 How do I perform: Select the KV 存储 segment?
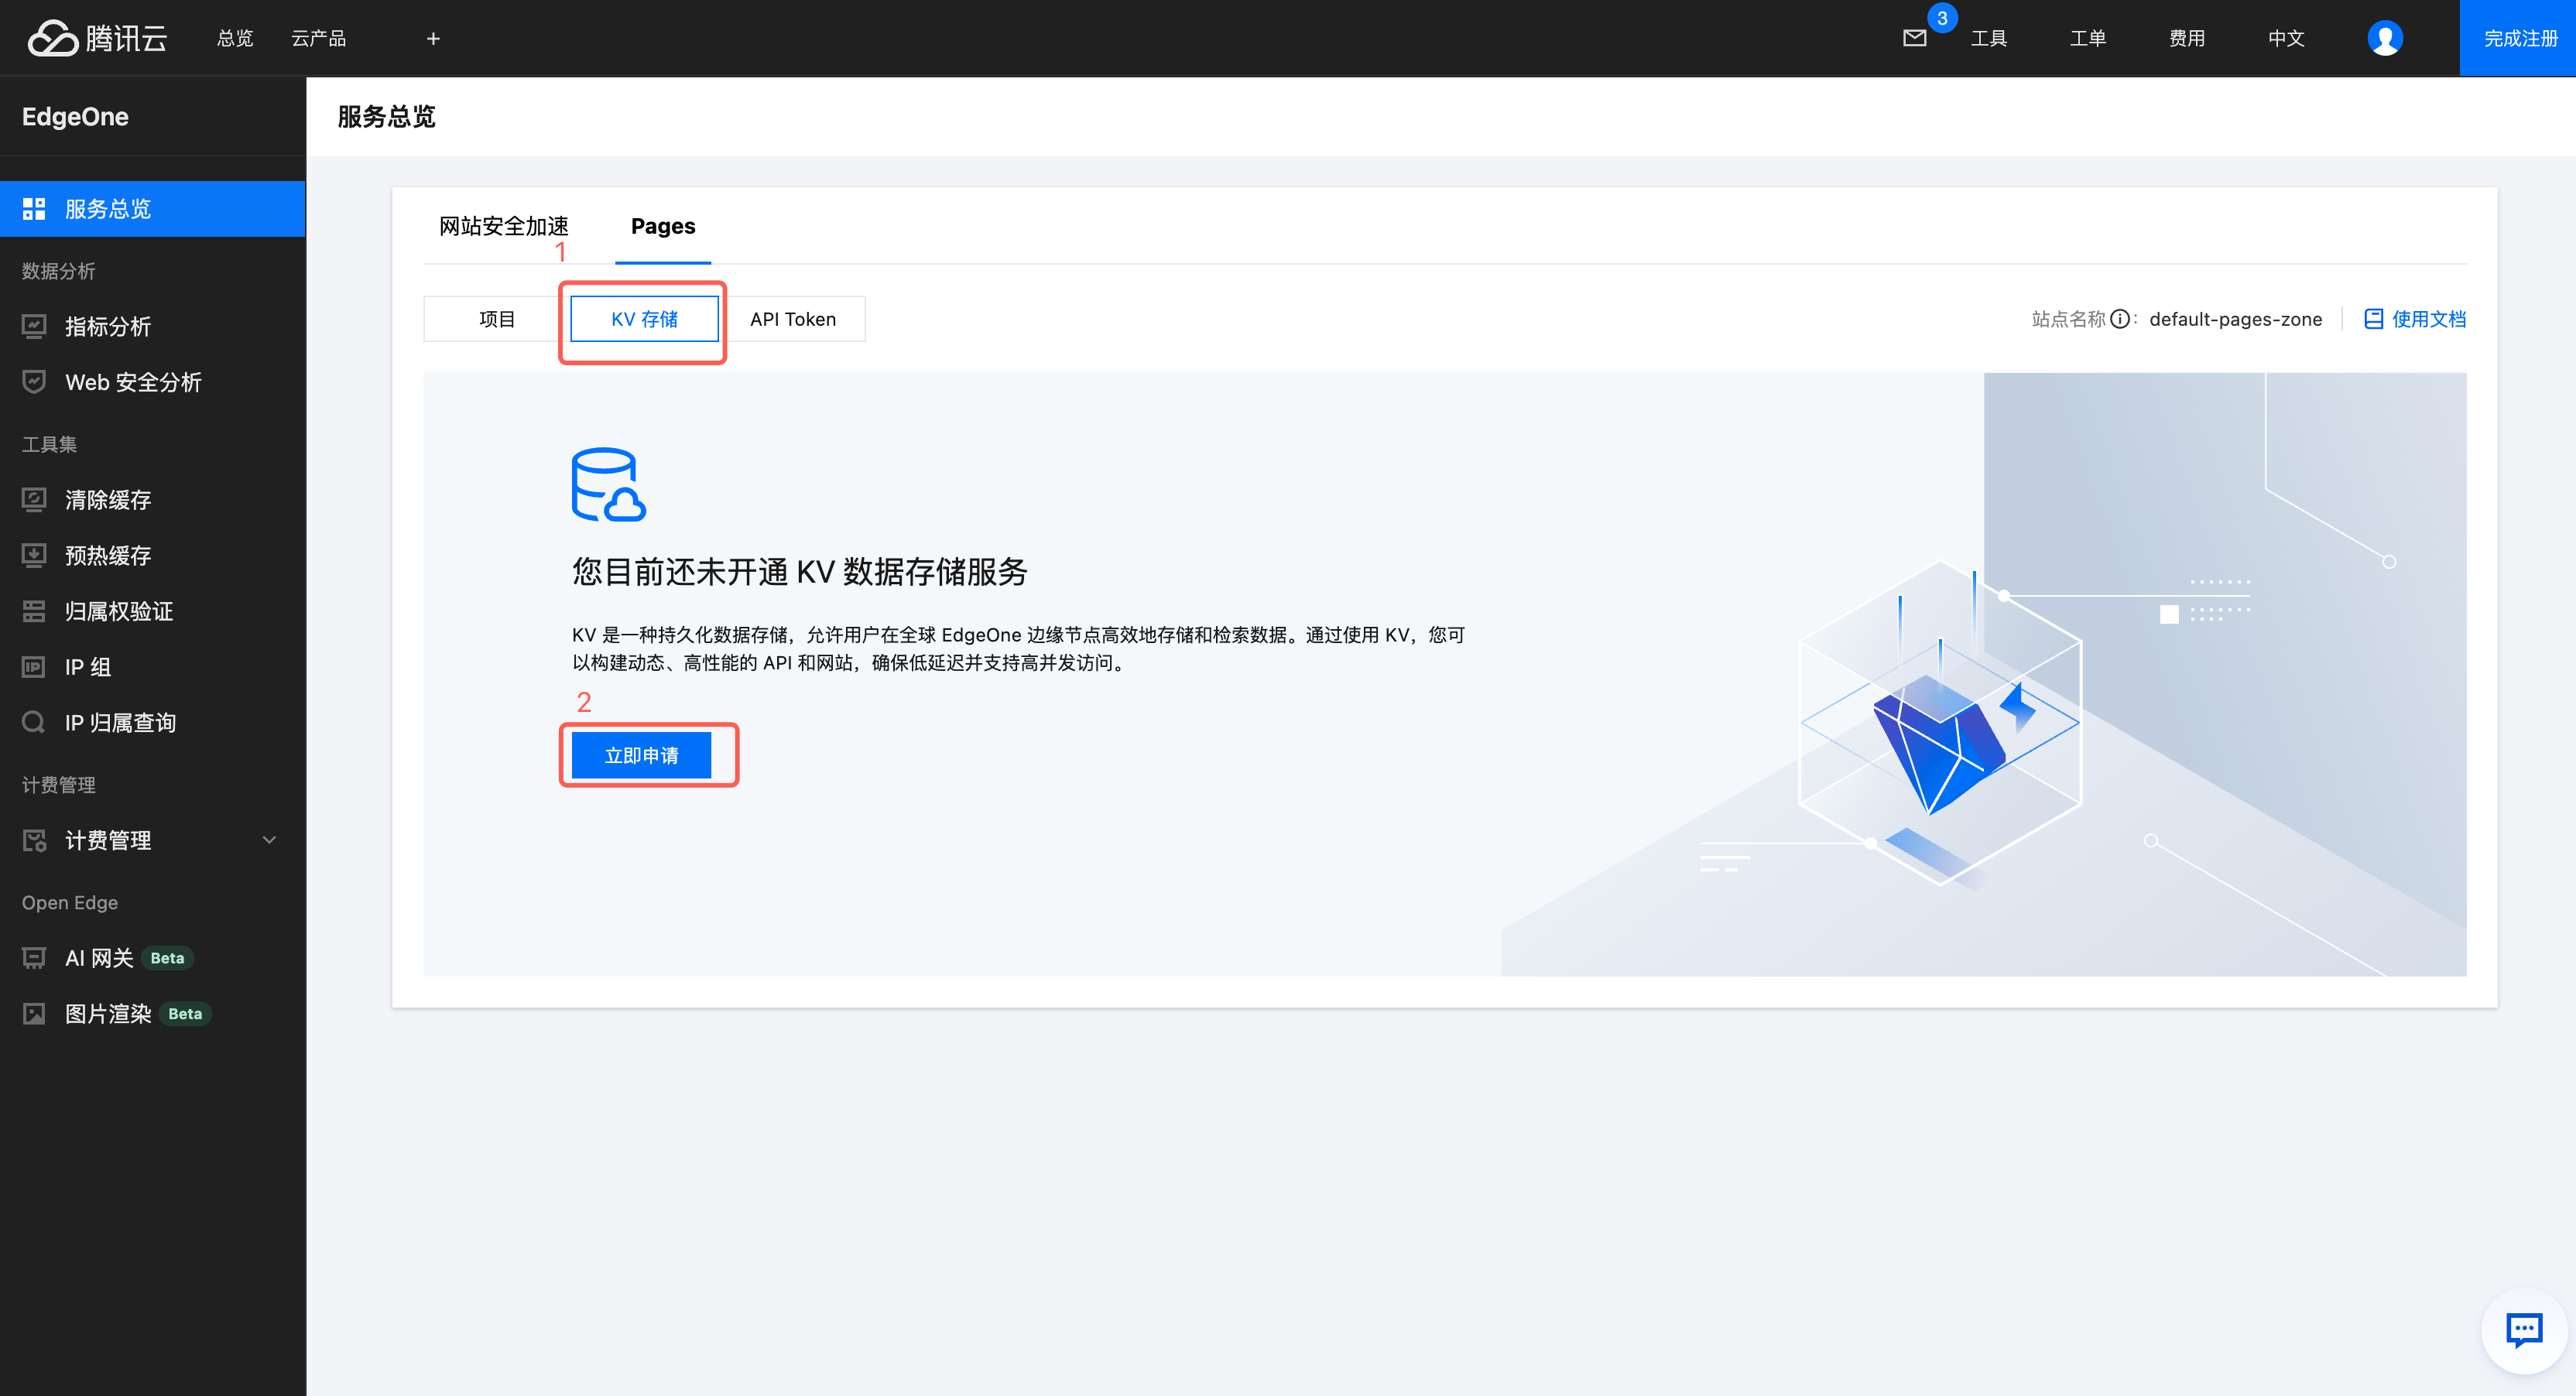tap(644, 319)
